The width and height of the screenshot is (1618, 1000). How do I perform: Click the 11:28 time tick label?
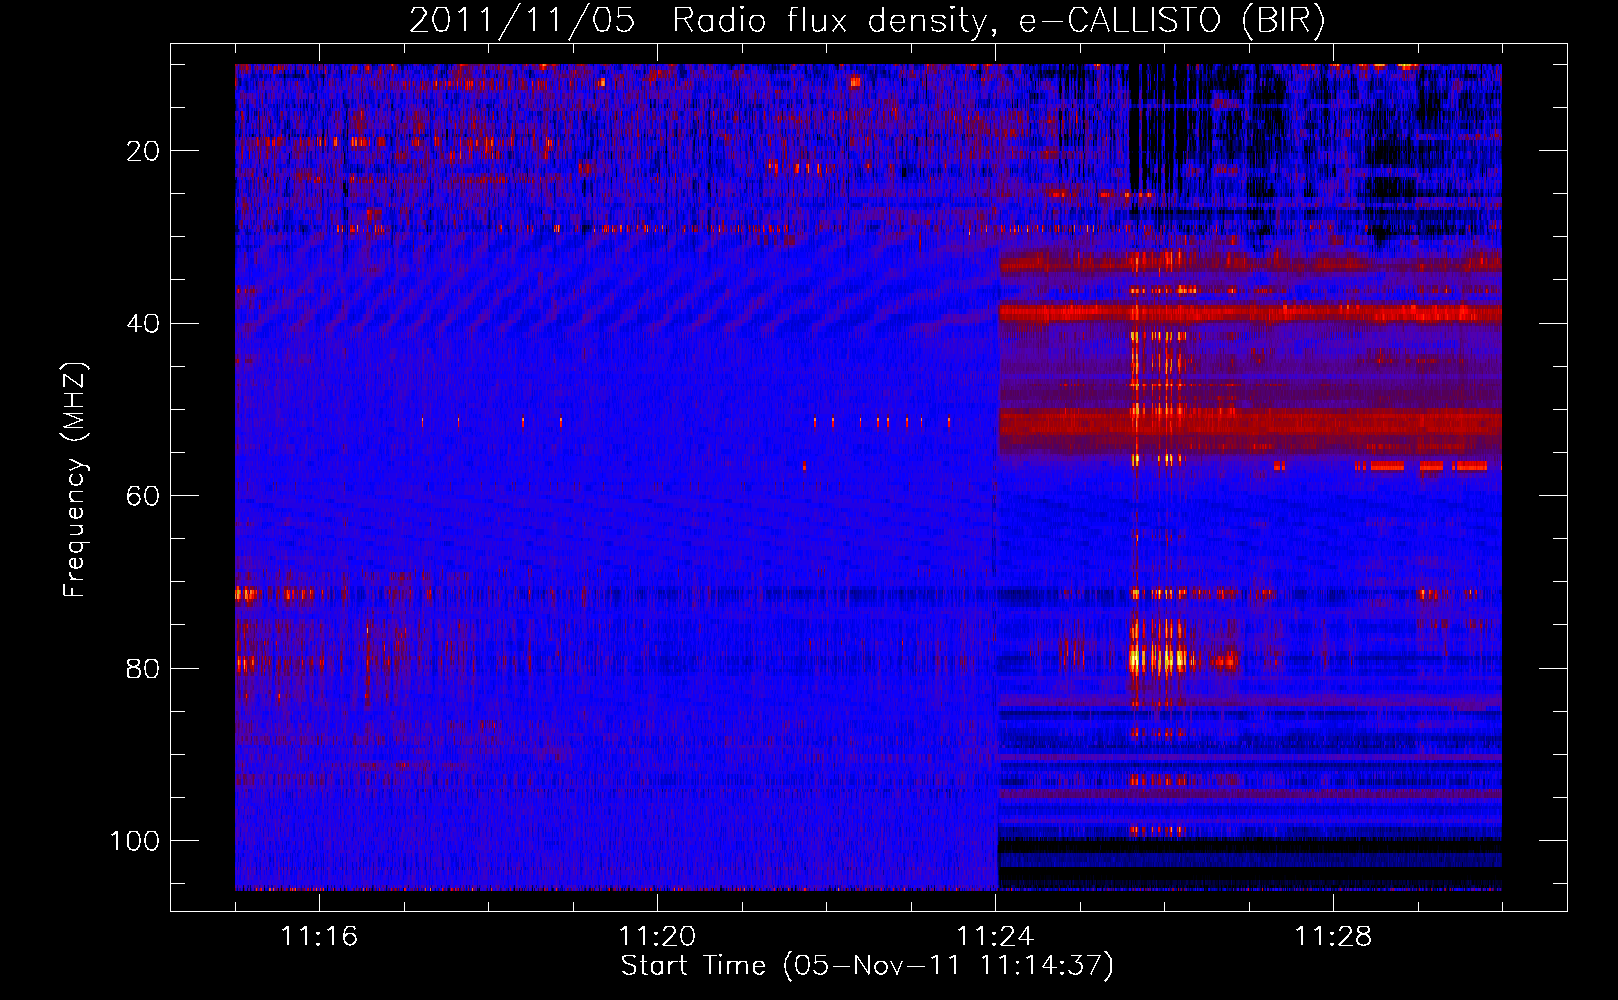[x=1333, y=936]
